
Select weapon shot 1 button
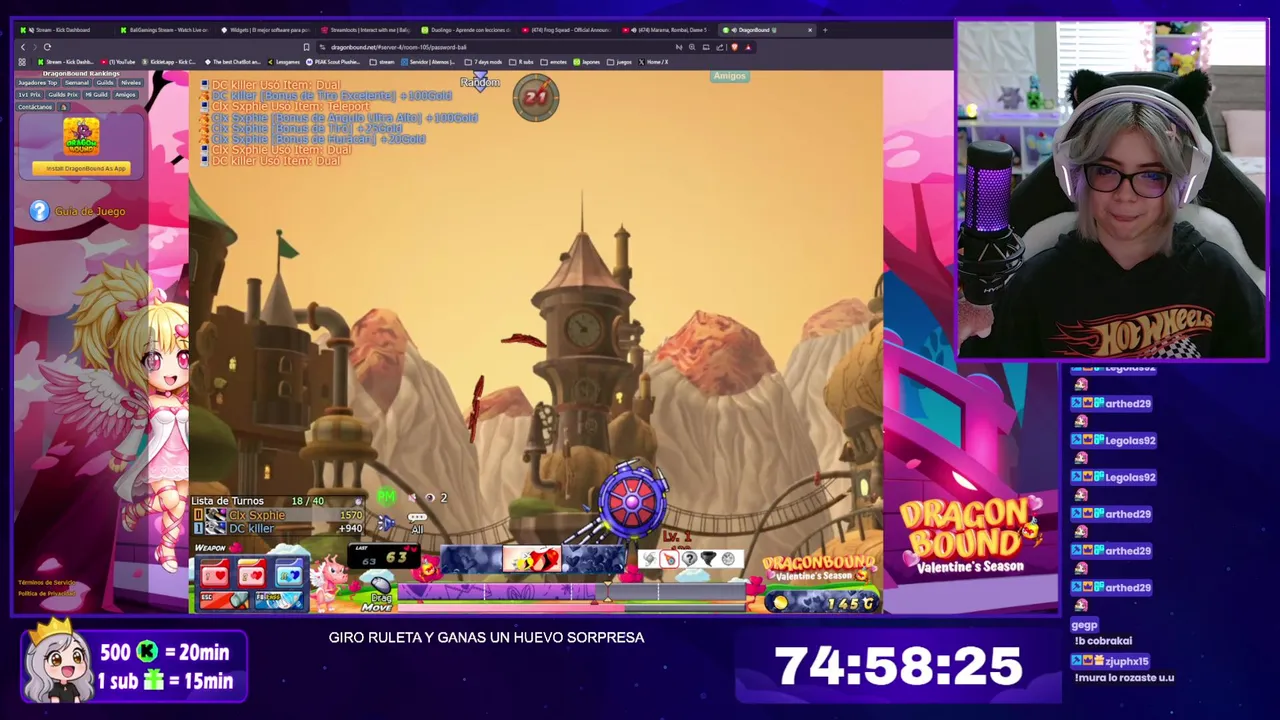coord(214,574)
